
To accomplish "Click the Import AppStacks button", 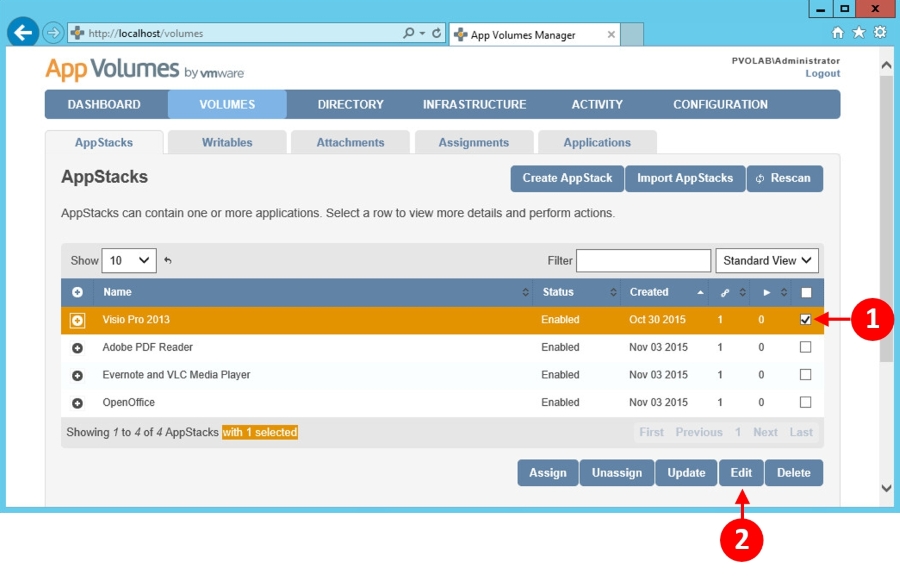I will click(685, 178).
